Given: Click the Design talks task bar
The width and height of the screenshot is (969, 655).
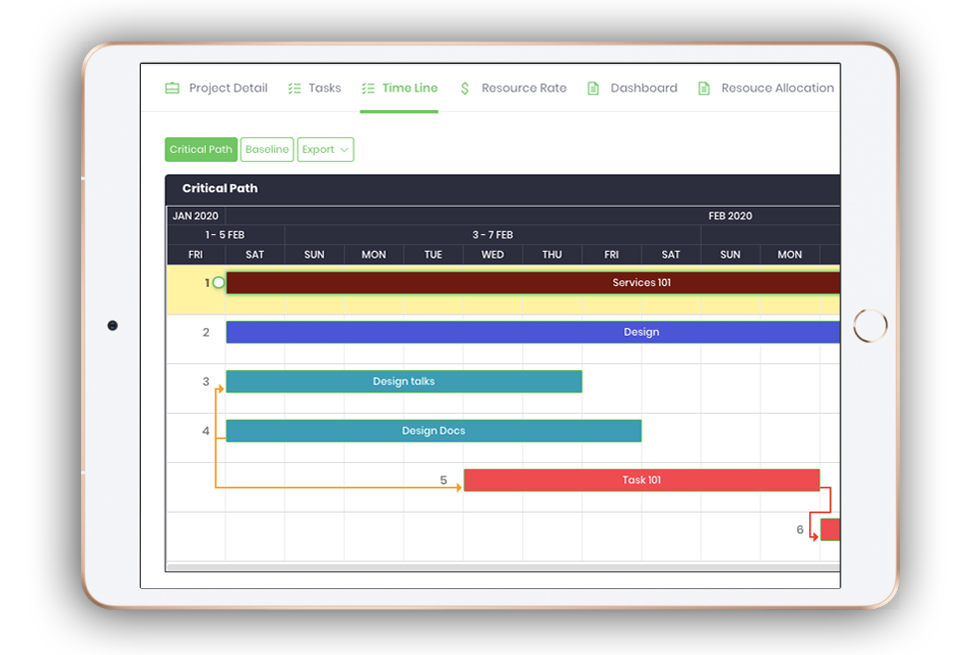Looking at the screenshot, I should [404, 381].
